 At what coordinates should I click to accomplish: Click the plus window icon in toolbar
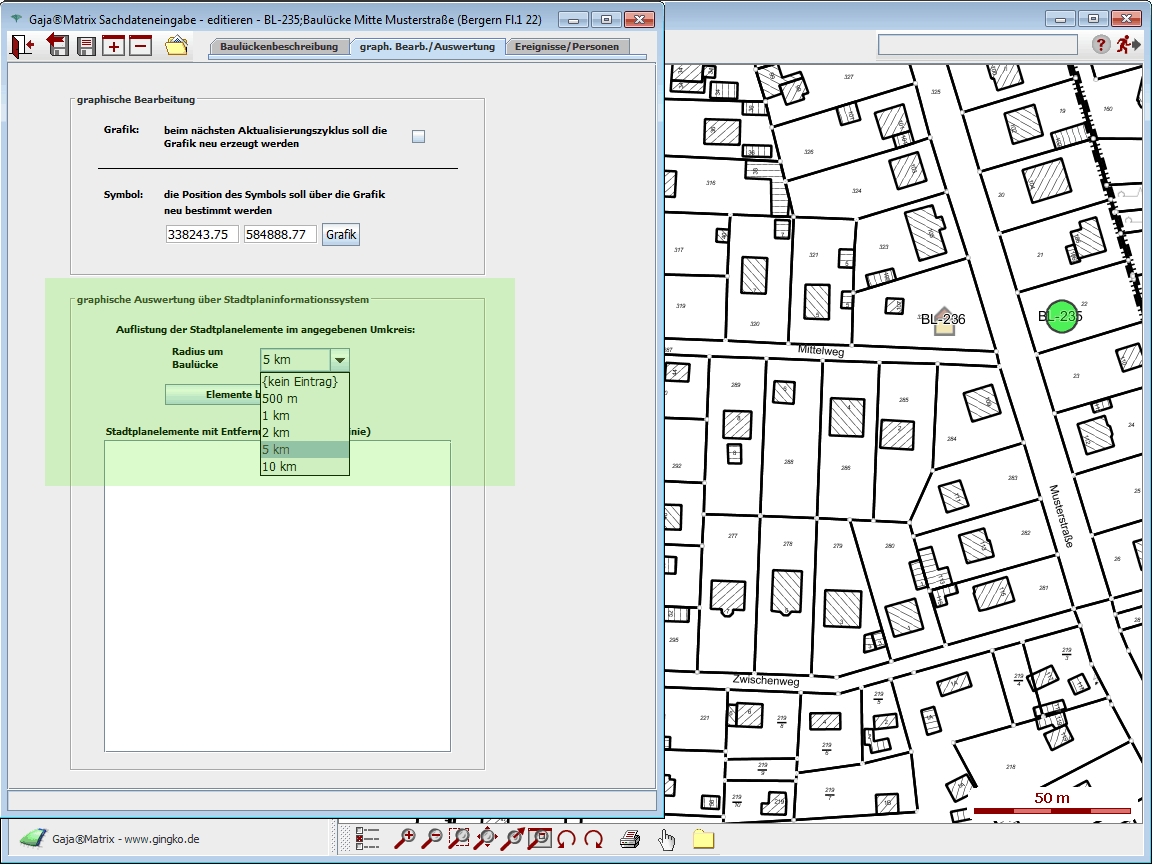pos(113,45)
